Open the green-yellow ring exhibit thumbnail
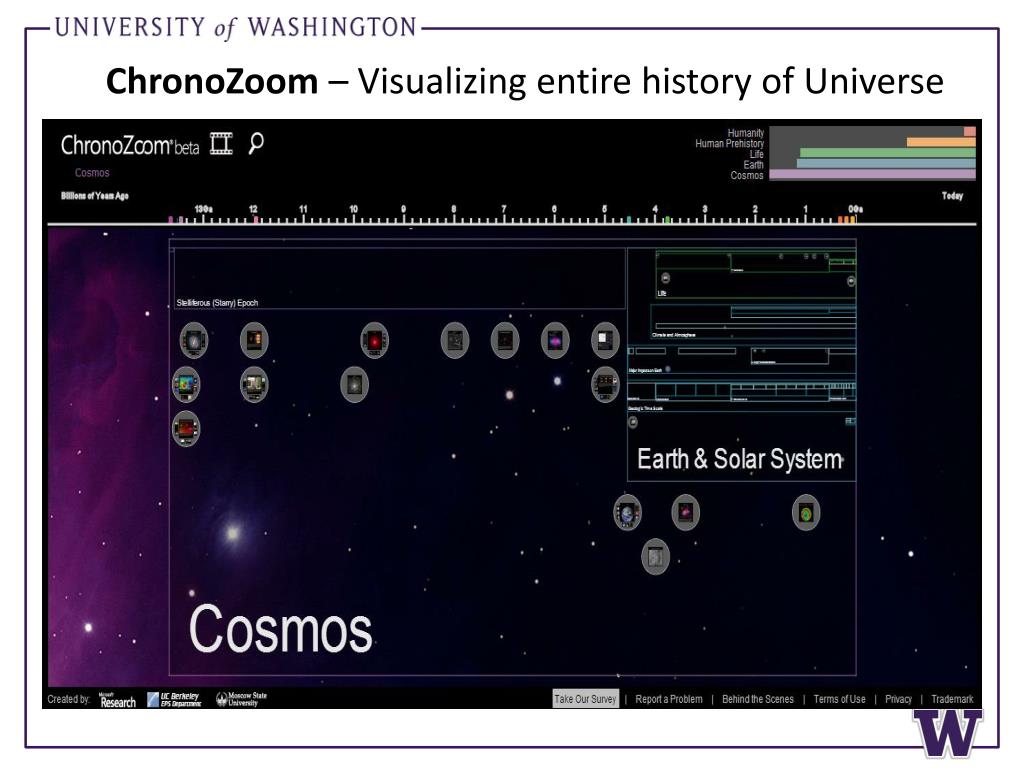This screenshot has width=1024, height=768. pos(806,513)
